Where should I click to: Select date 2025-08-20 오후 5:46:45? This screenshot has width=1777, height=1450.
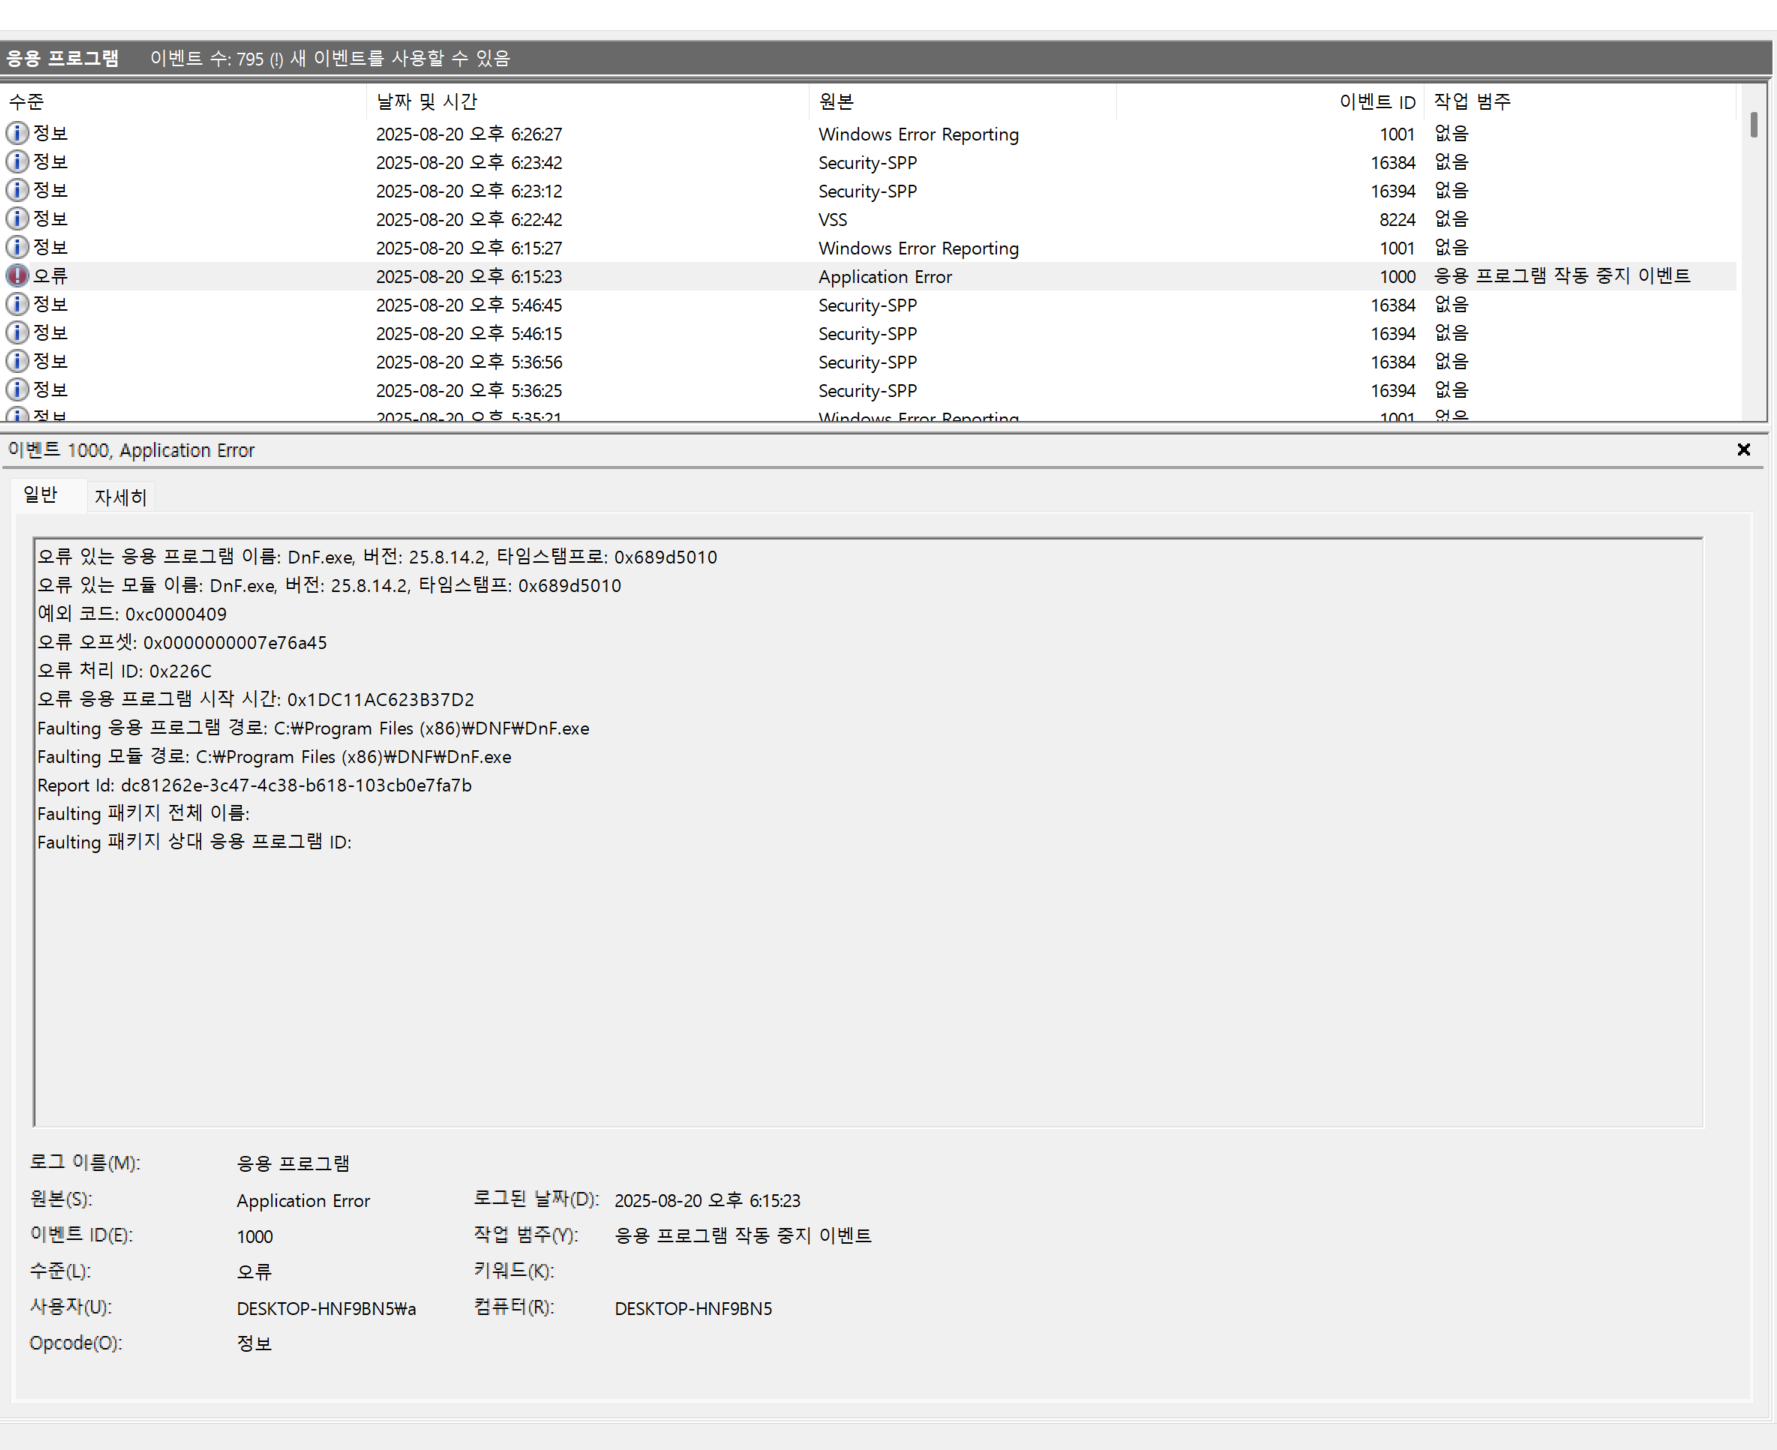469,305
